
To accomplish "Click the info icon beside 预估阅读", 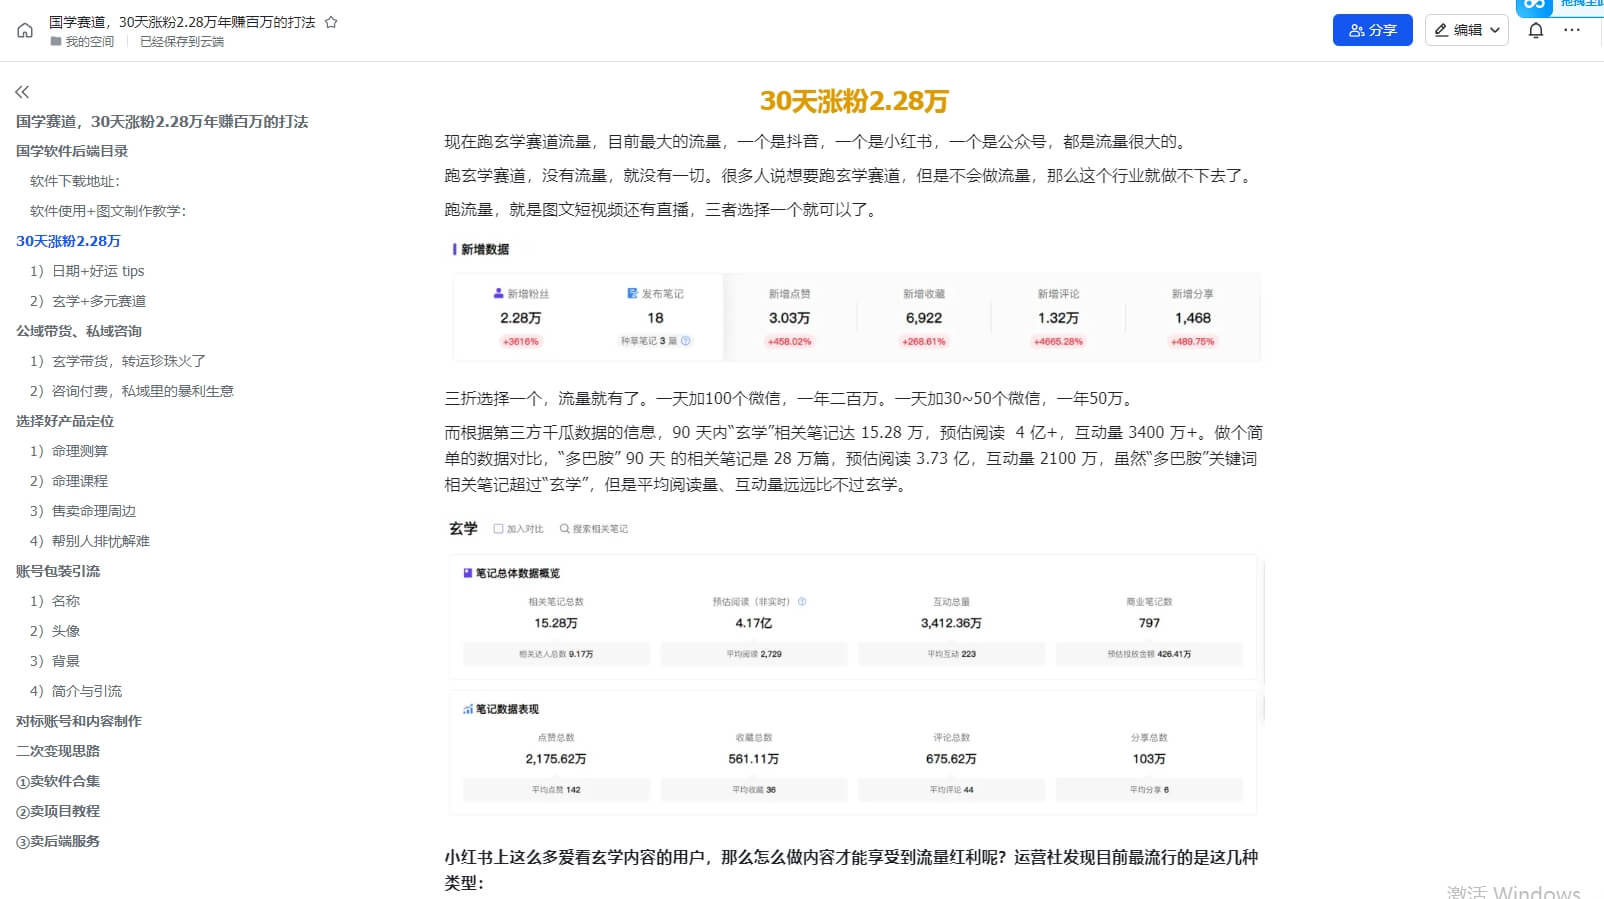I will pos(802,602).
